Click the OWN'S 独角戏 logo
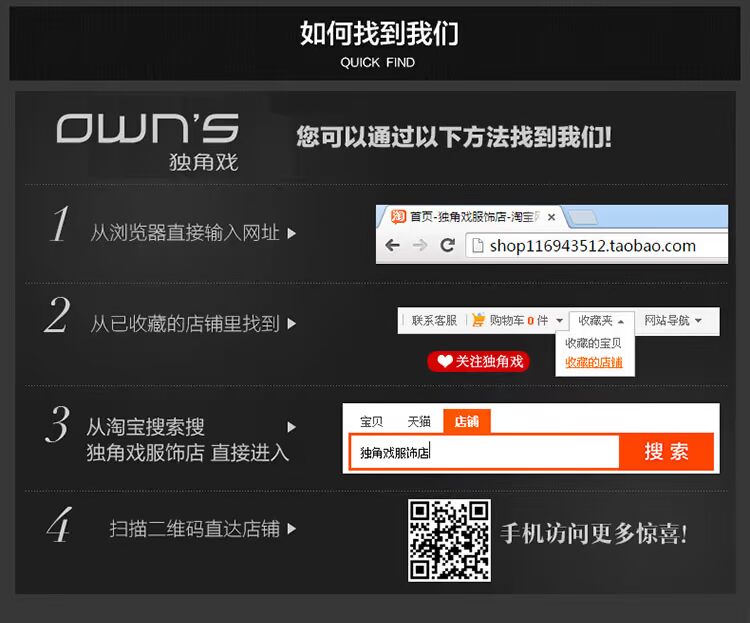This screenshot has height=623, width=750. click(x=148, y=142)
